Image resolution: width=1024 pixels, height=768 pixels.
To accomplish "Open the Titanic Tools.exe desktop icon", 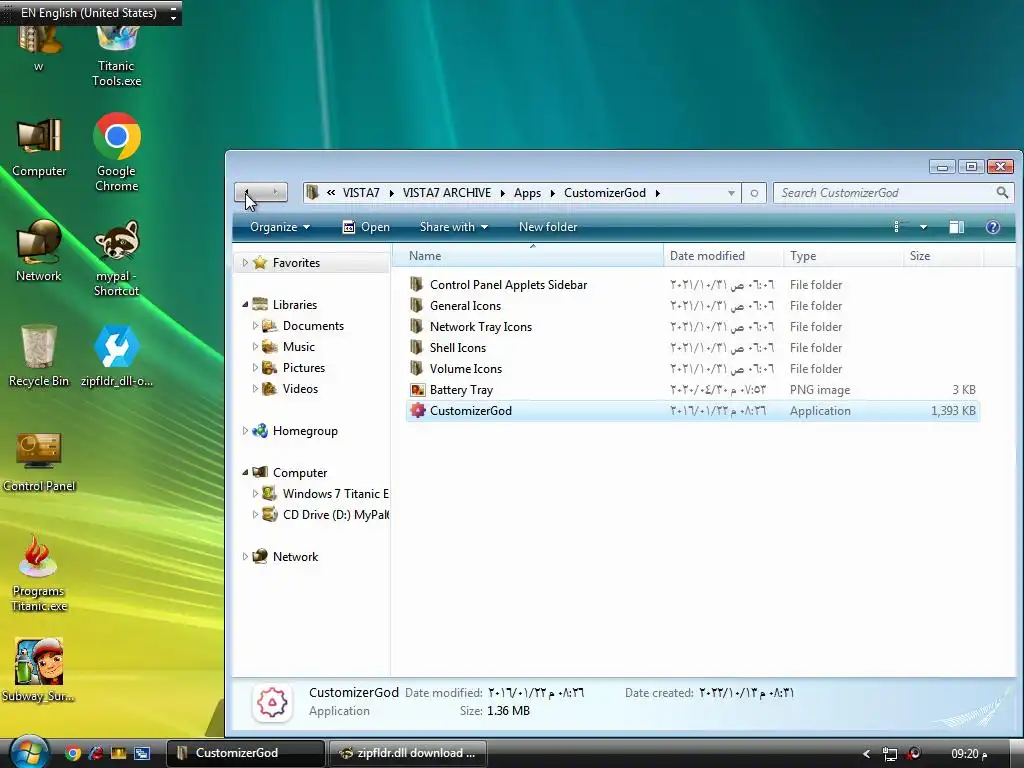I will point(116,56).
